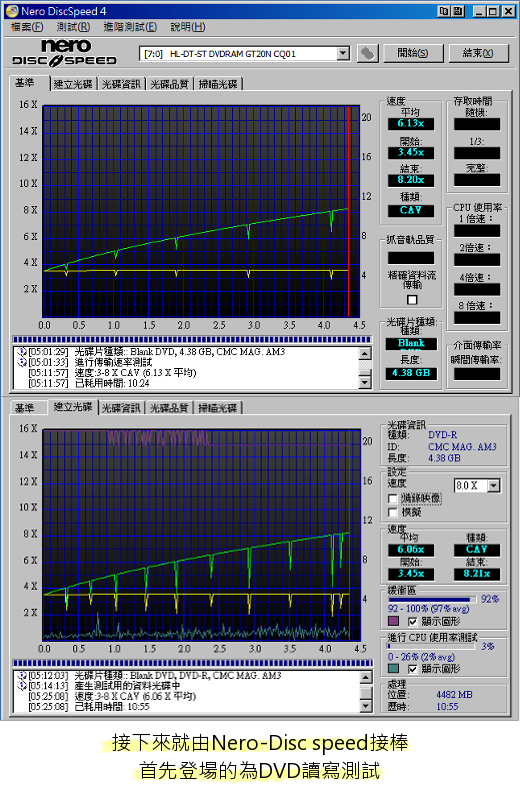The width and height of the screenshot is (520, 800).
Task: Enable the 模擬 simulation checkbox
Action: 392,512
